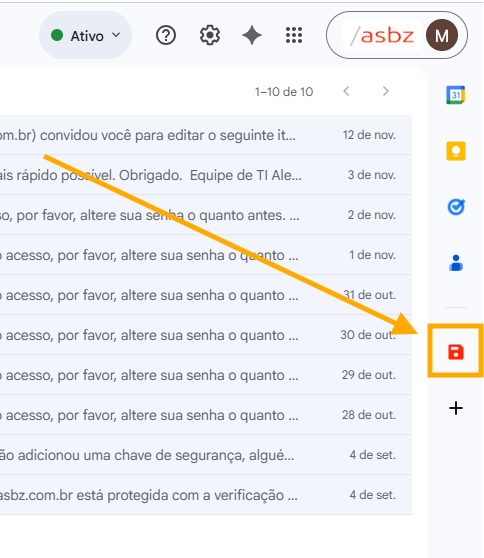484x558 pixels.
Task: Click the 1–10 de 10 counter
Action: coord(284,92)
